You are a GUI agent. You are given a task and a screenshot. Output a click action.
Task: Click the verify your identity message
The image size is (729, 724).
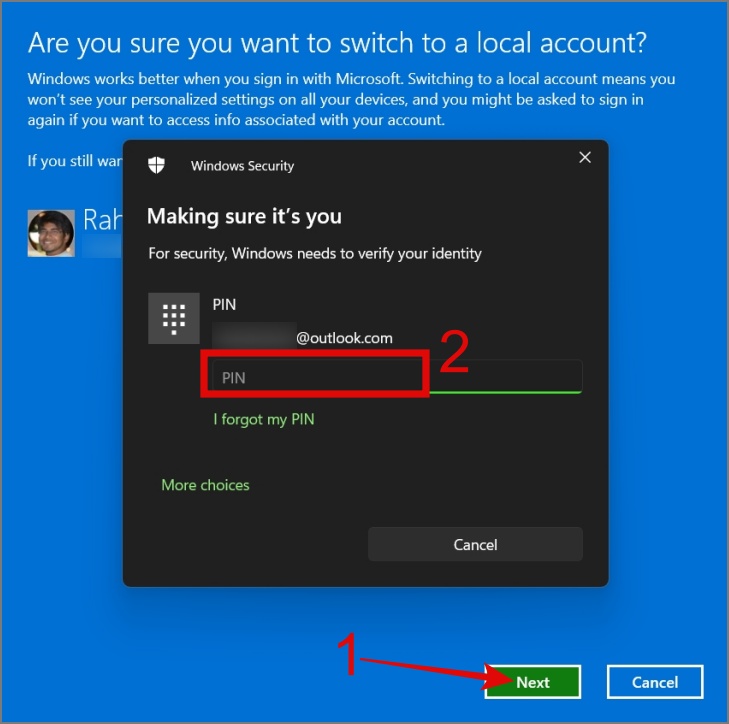click(x=315, y=254)
